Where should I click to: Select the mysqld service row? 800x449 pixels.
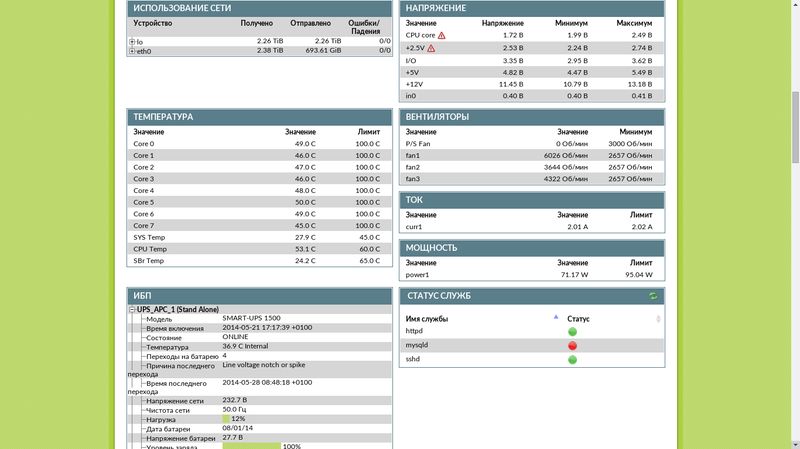click(532, 345)
